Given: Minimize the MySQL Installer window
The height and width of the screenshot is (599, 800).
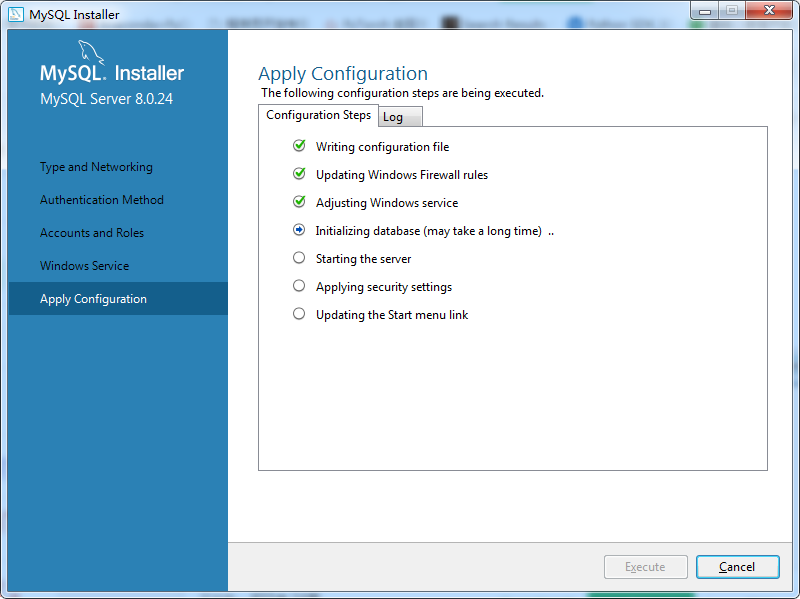Looking at the screenshot, I should tap(705, 11).
